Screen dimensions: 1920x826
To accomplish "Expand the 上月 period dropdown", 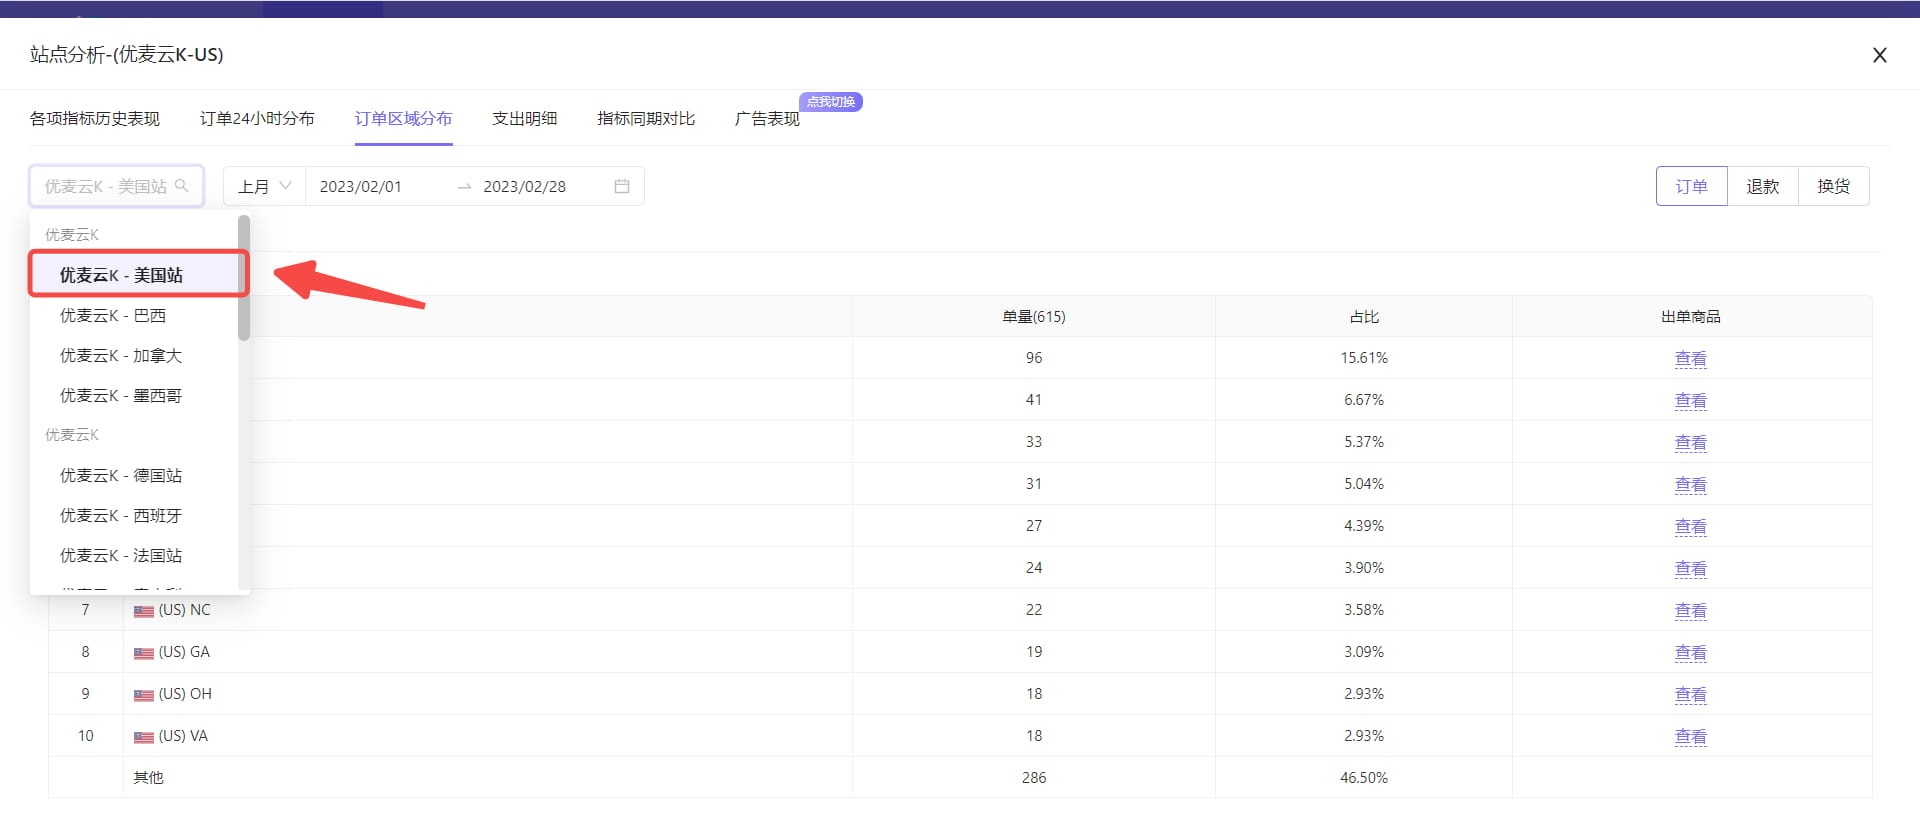I will click(x=264, y=186).
